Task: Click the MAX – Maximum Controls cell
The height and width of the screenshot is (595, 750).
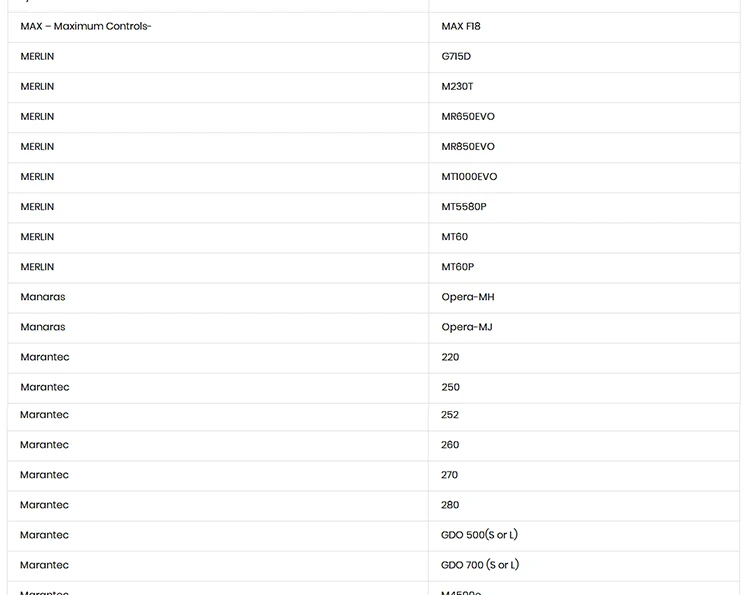Action: (218, 27)
